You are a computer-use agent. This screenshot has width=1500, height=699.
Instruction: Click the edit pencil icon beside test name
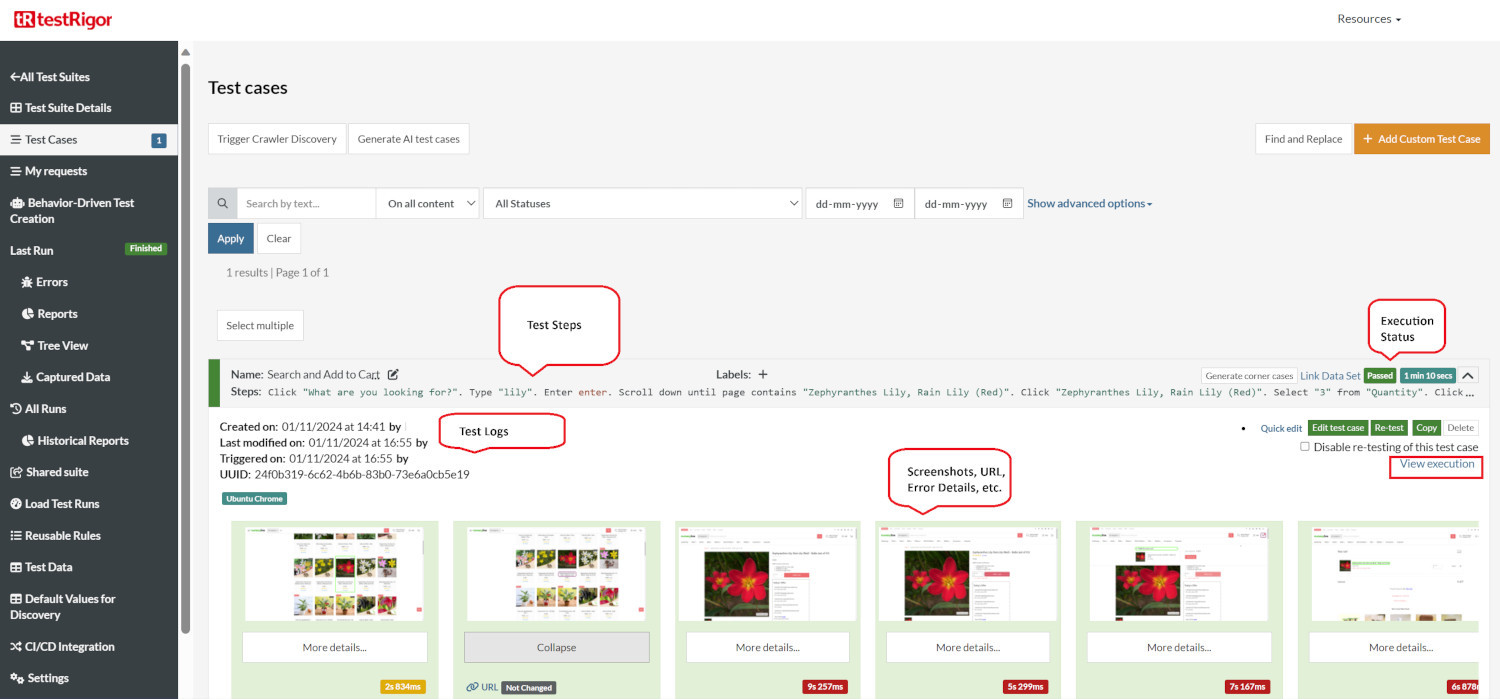coord(393,374)
